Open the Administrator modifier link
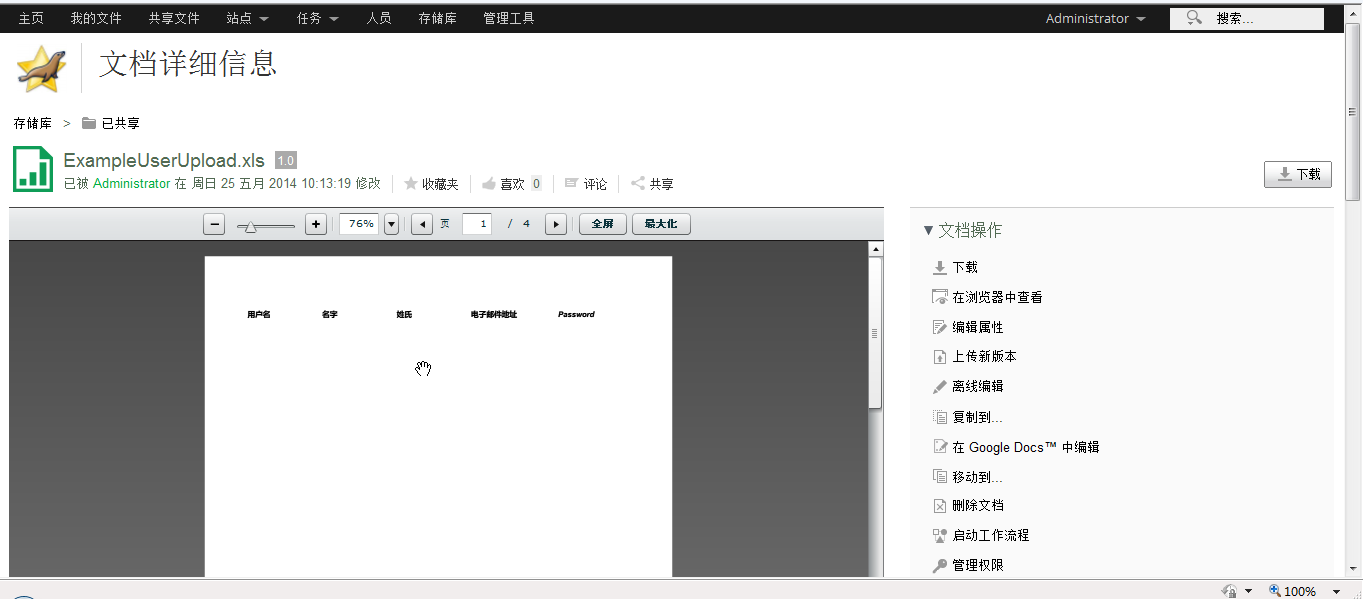The width and height of the screenshot is (1363, 599). pyautogui.click(x=132, y=184)
